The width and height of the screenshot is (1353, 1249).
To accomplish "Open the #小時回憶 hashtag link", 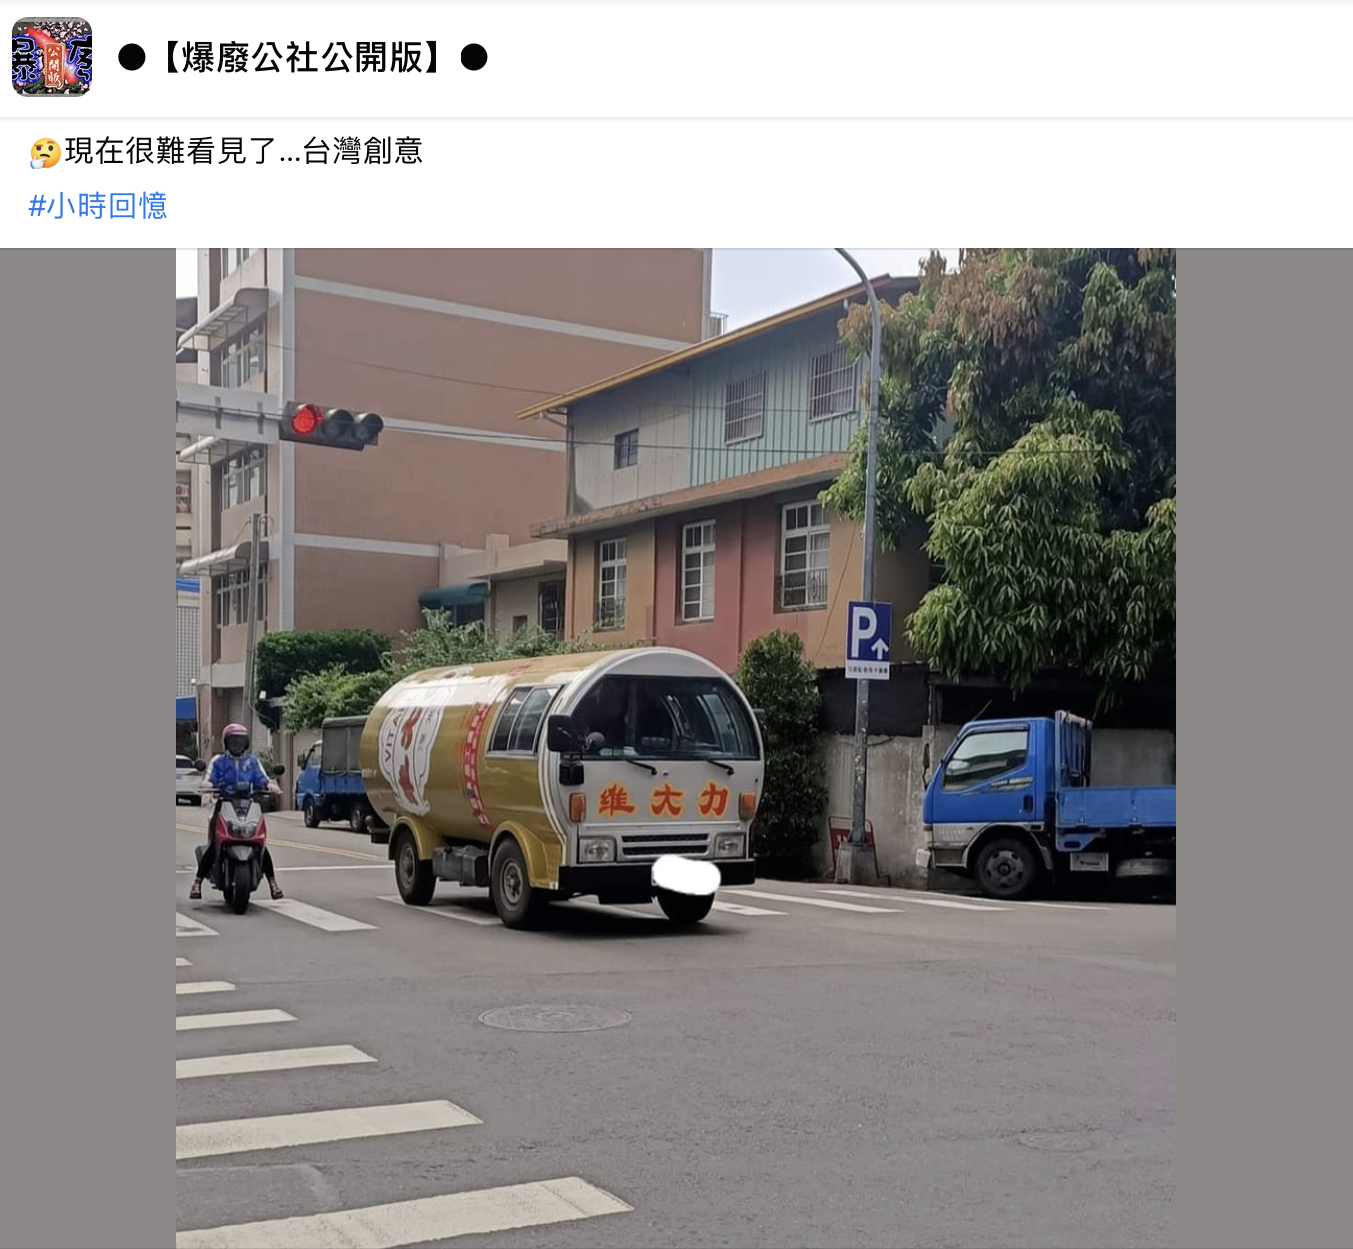I will pos(98,206).
